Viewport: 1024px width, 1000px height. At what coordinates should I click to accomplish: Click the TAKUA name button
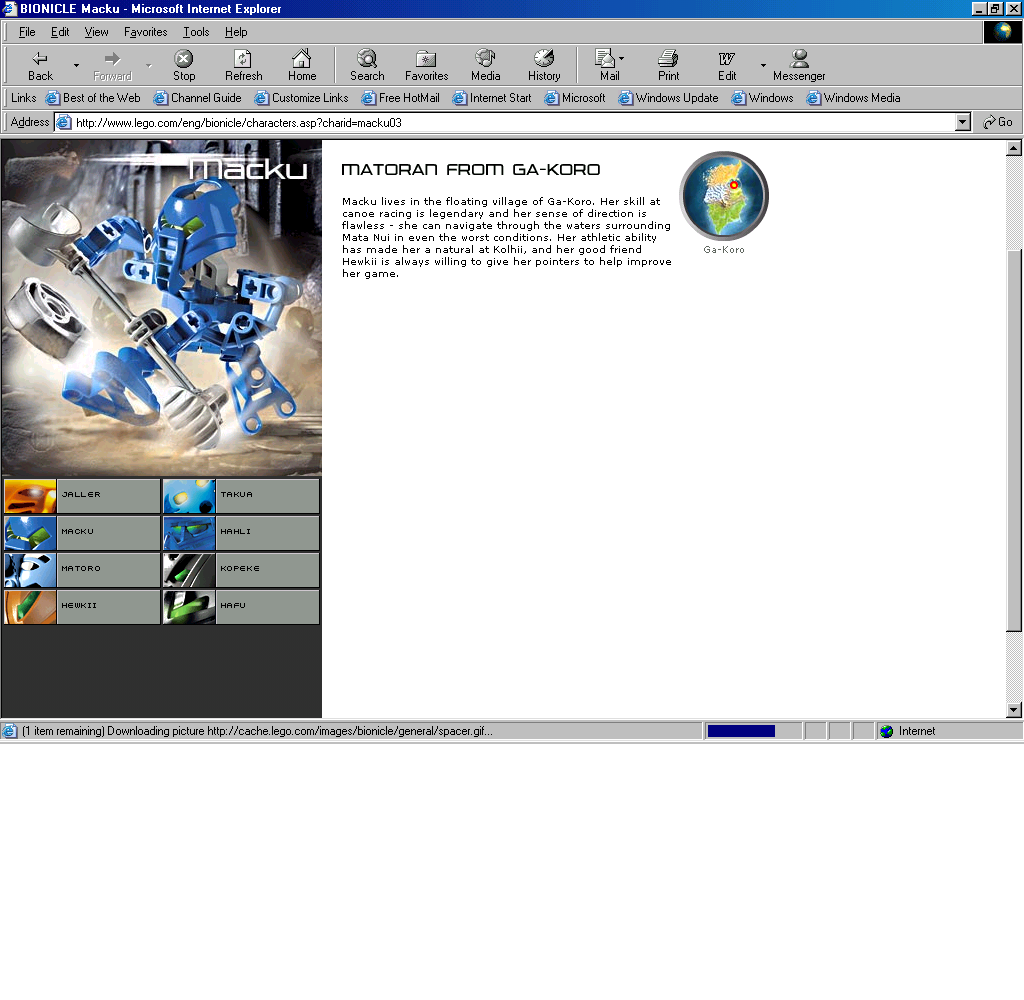tap(267, 496)
